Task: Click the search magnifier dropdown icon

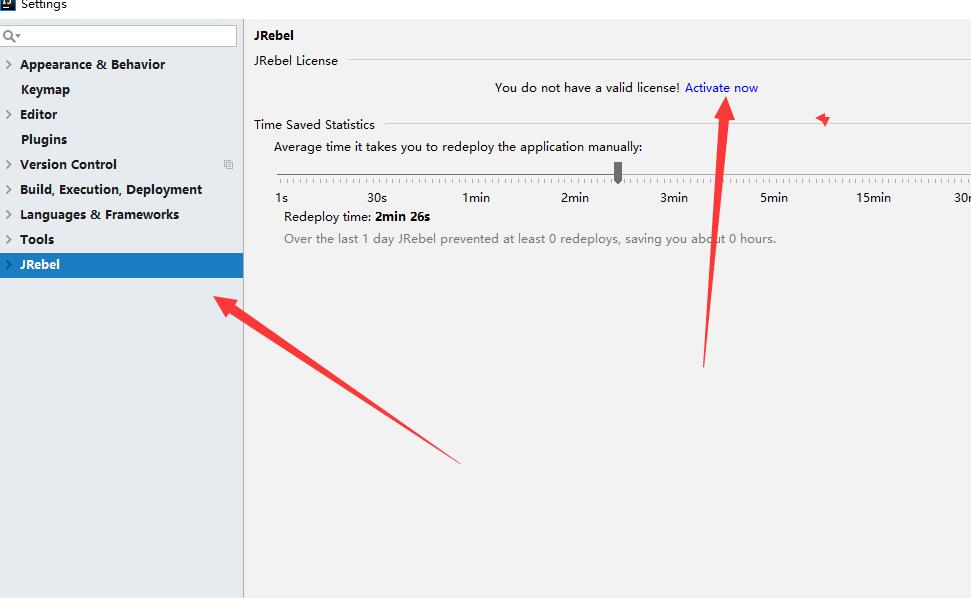Action: coord(11,36)
